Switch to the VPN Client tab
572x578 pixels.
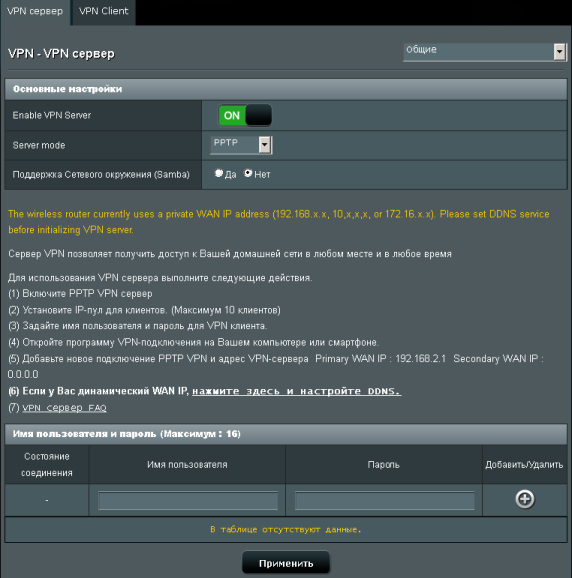pyautogui.click(x=104, y=11)
